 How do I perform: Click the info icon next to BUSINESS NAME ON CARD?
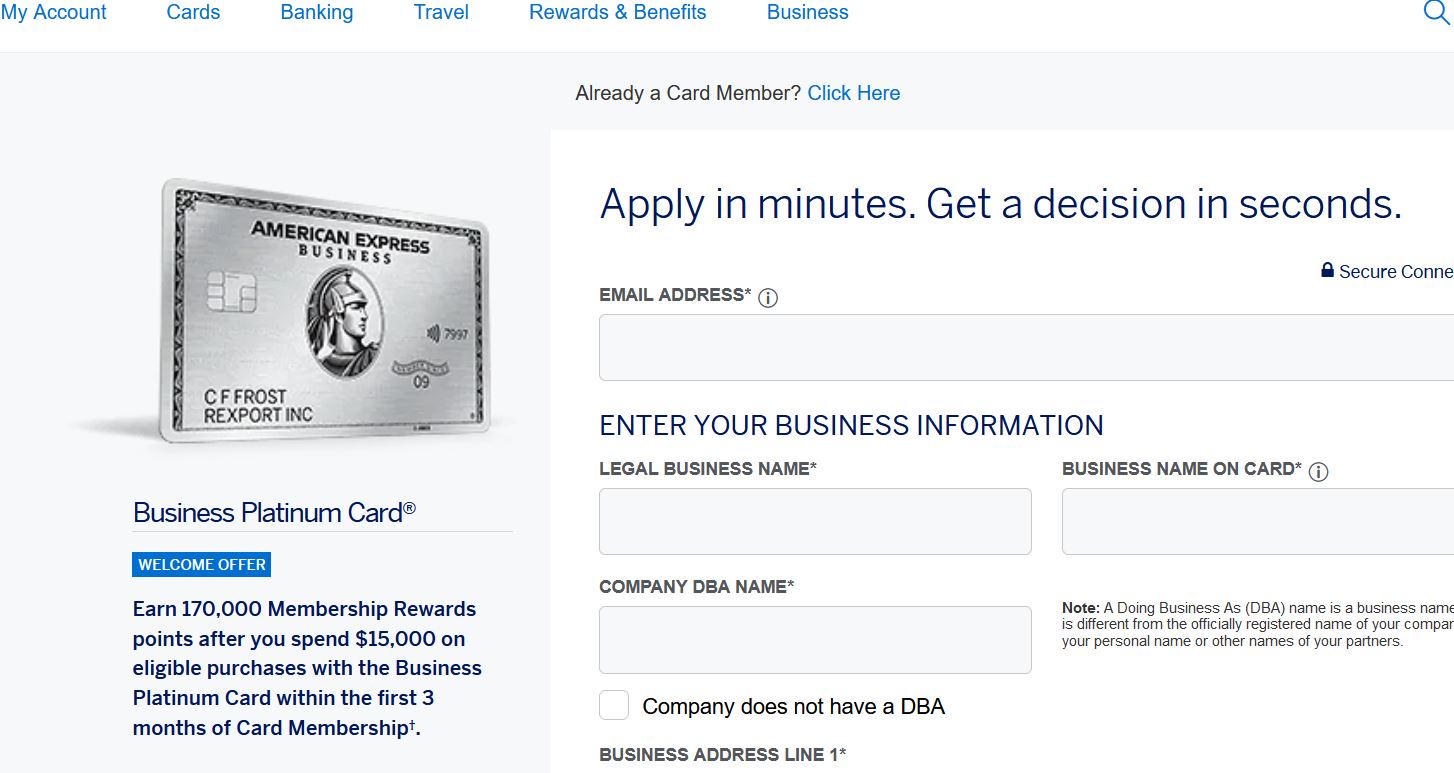1320,470
